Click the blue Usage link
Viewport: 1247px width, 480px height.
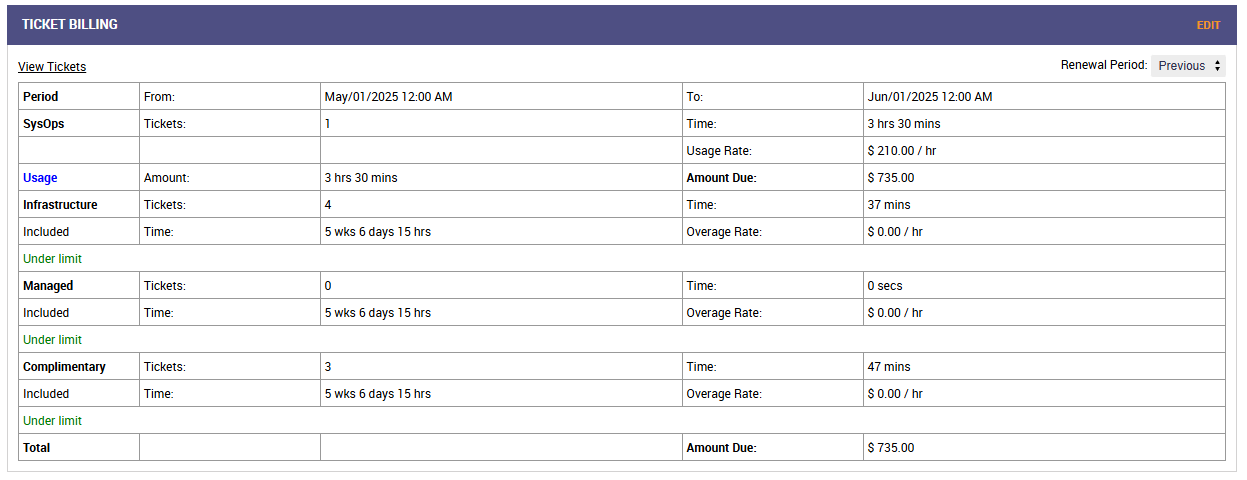tap(40, 178)
